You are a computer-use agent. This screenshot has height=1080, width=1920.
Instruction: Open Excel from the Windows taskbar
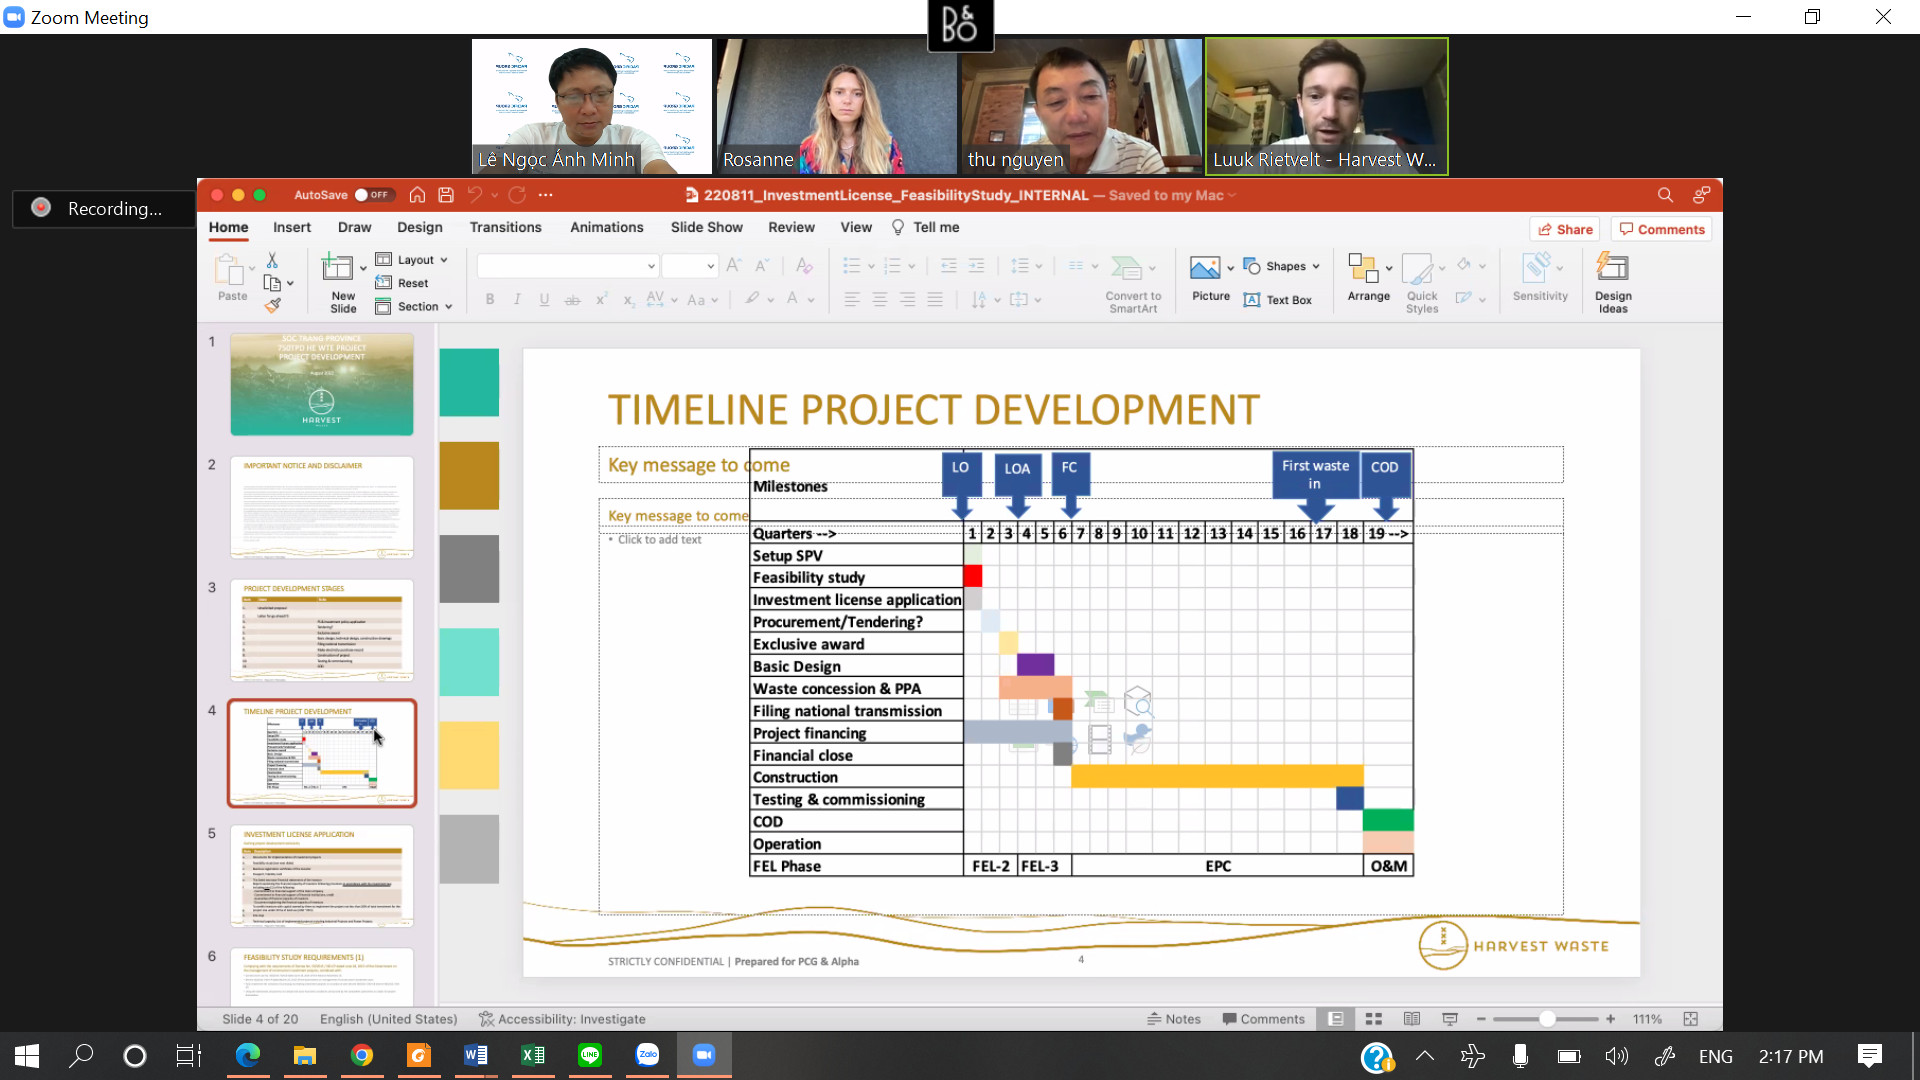pos(533,1055)
